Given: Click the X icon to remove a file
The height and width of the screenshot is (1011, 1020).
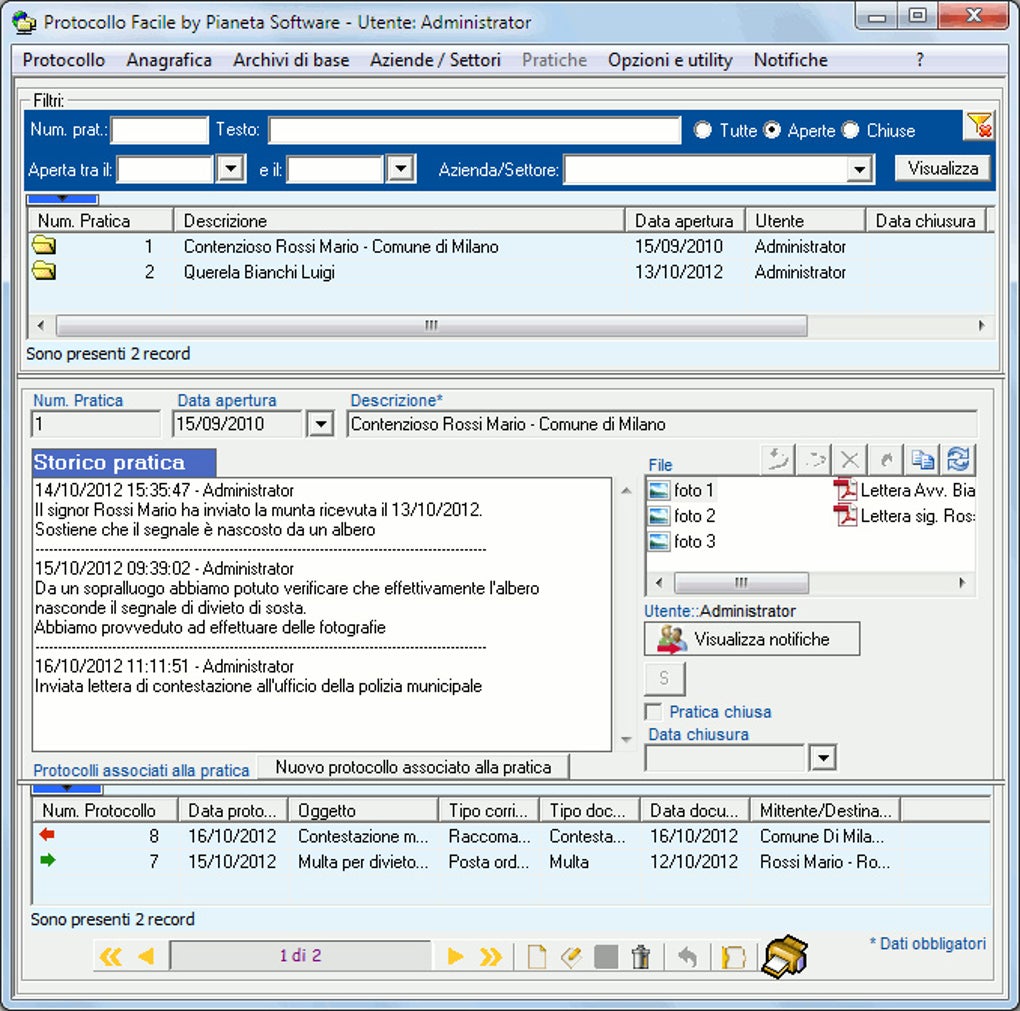Looking at the screenshot, I should click(849, 459).
